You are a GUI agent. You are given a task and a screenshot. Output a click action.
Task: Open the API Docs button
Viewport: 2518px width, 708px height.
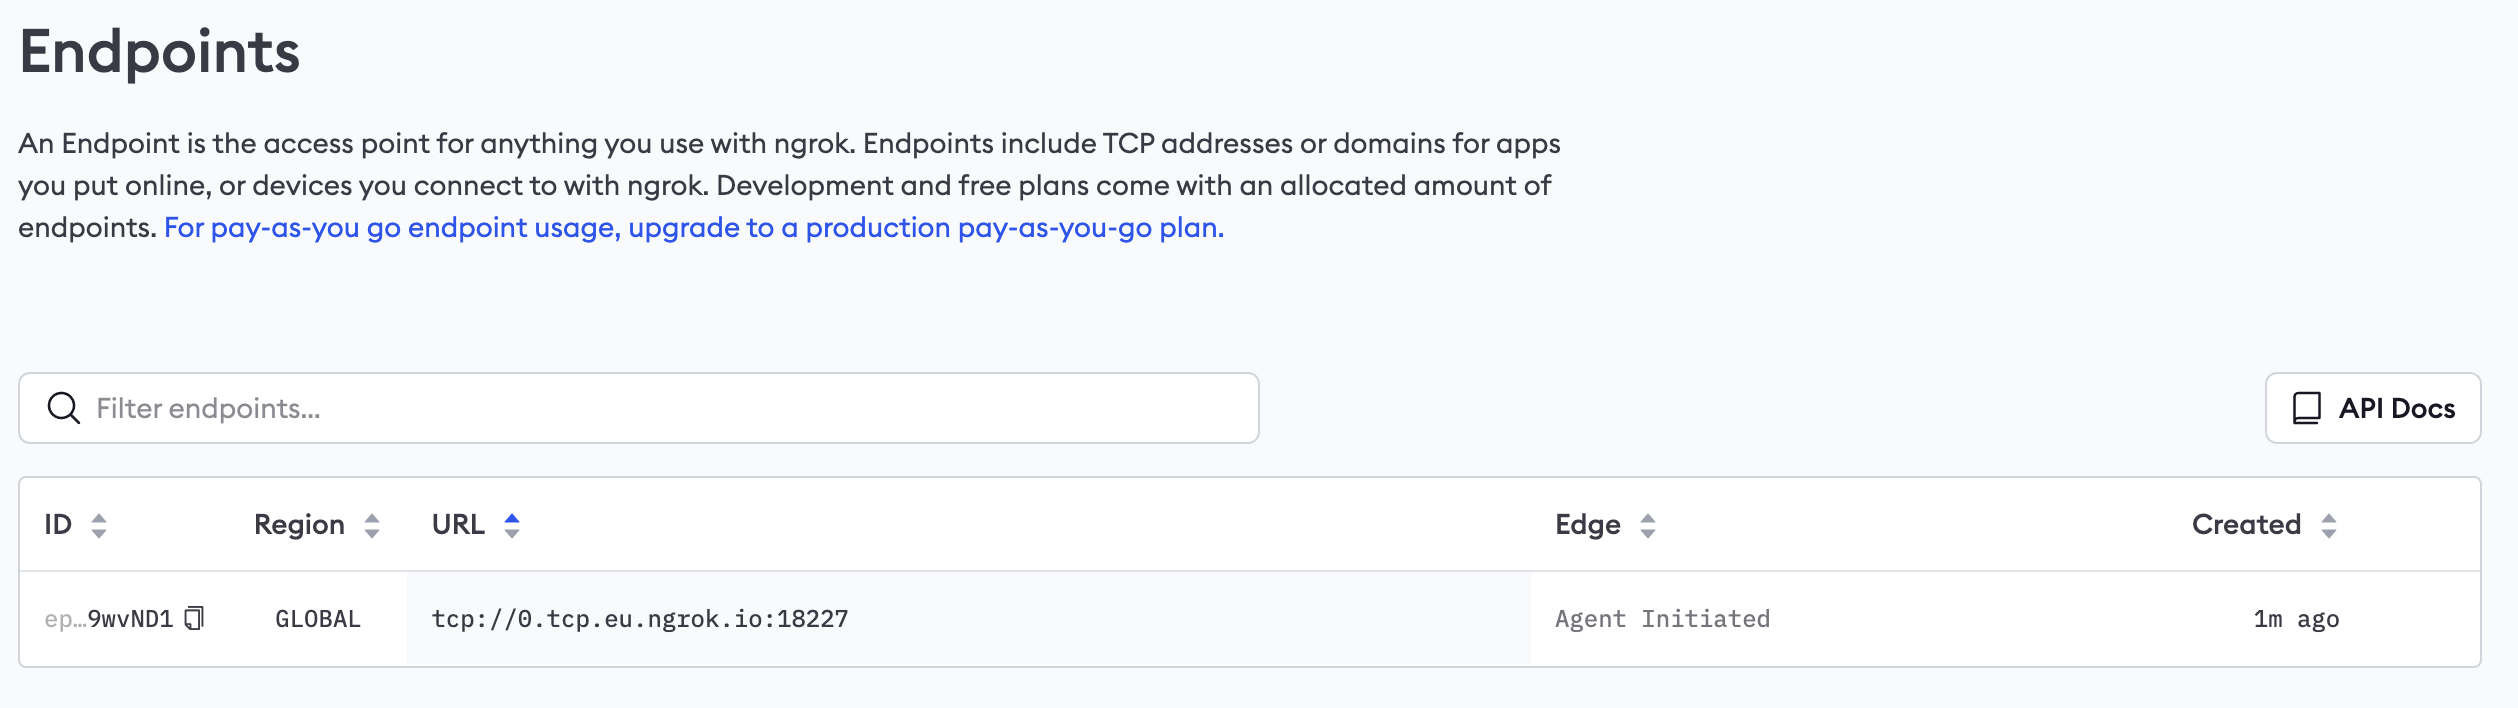2373,408
